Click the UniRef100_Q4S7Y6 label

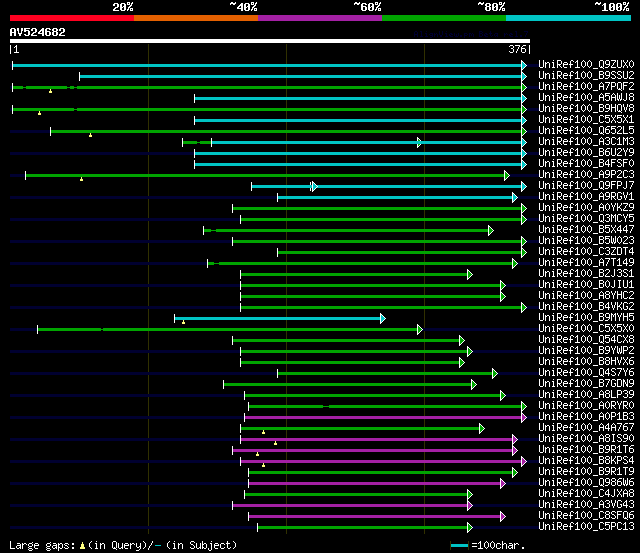[586, 373]
